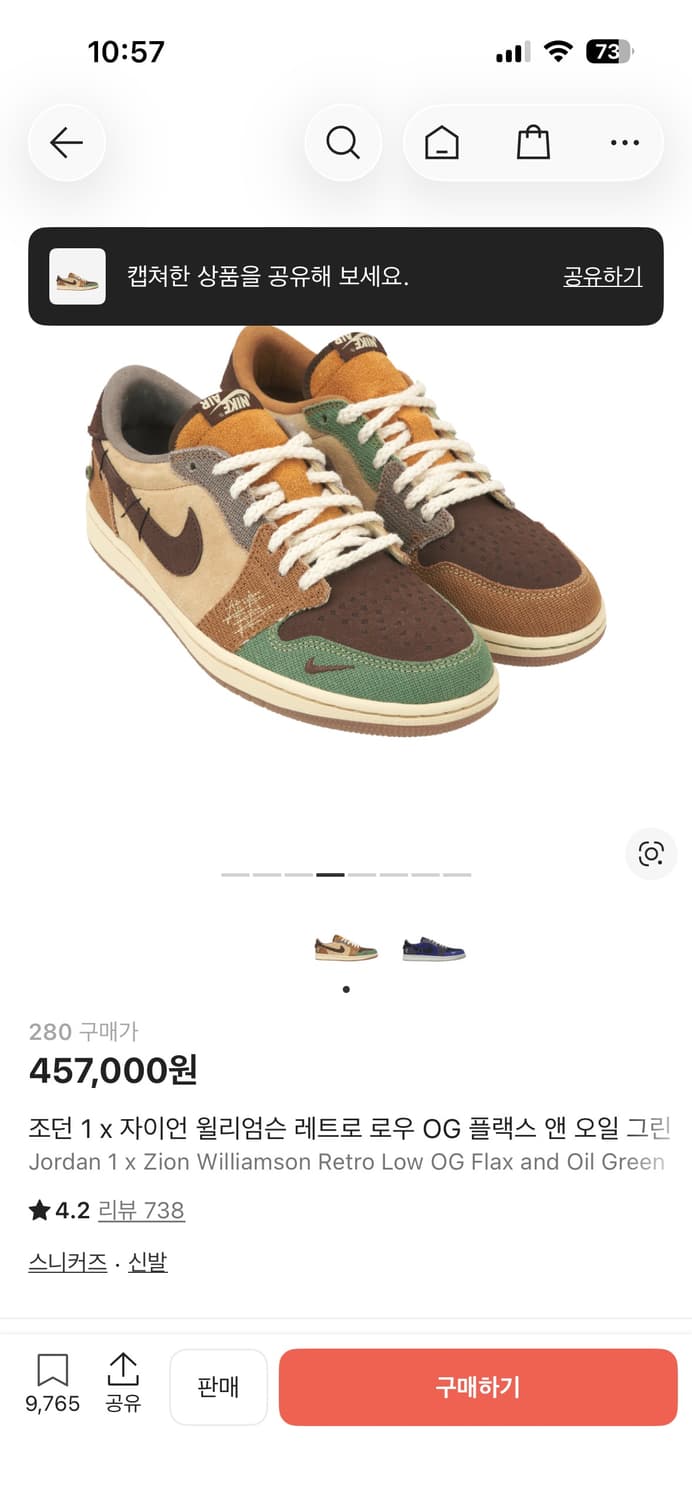Tap the 공유 share icon
The height and width of the screenshot is (1500, 692).
click(123, 1383)
